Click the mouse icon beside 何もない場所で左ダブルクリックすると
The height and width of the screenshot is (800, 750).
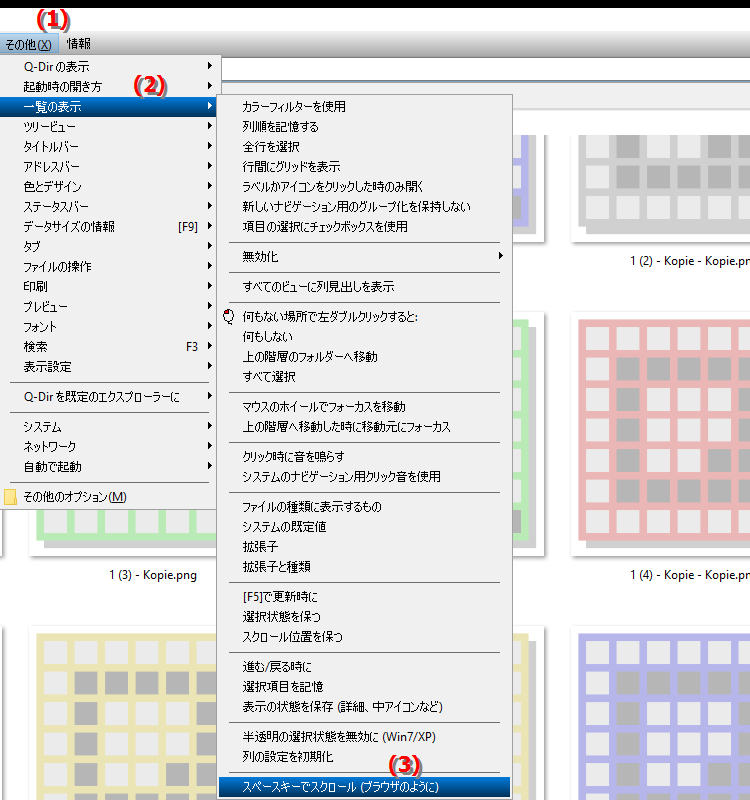click(229, 317)
